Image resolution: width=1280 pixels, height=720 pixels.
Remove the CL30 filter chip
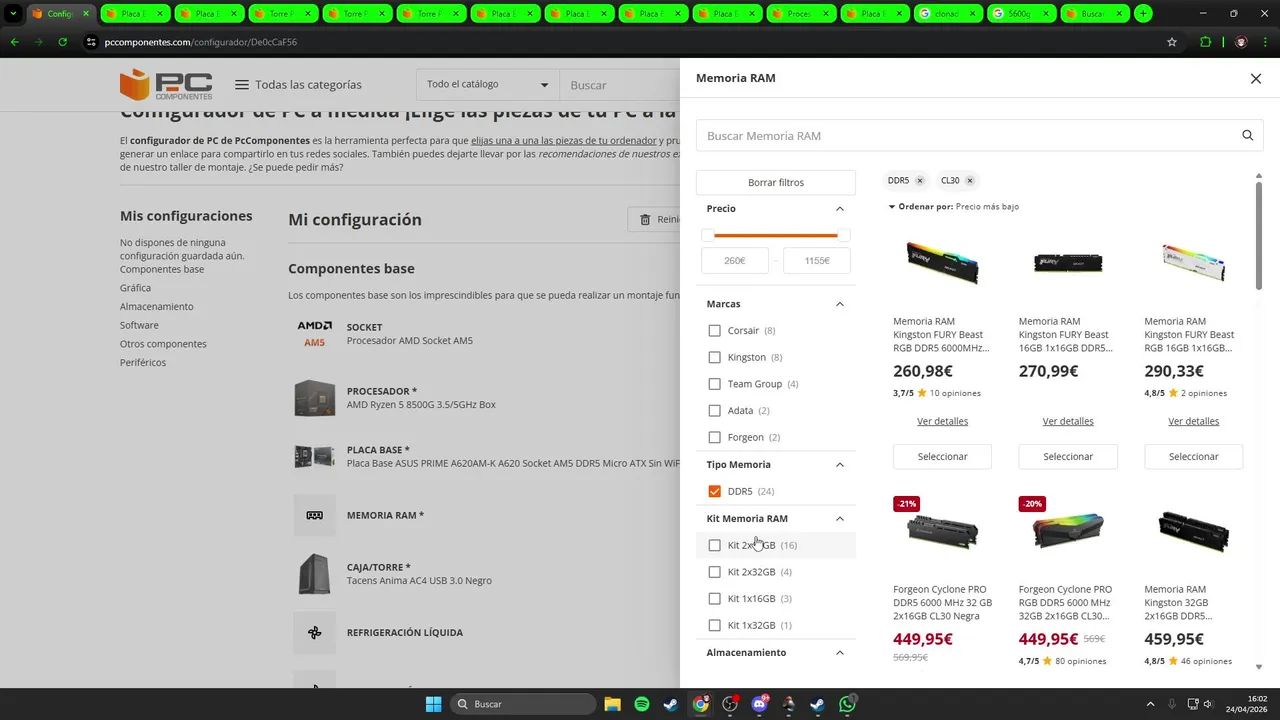(970, 181)
